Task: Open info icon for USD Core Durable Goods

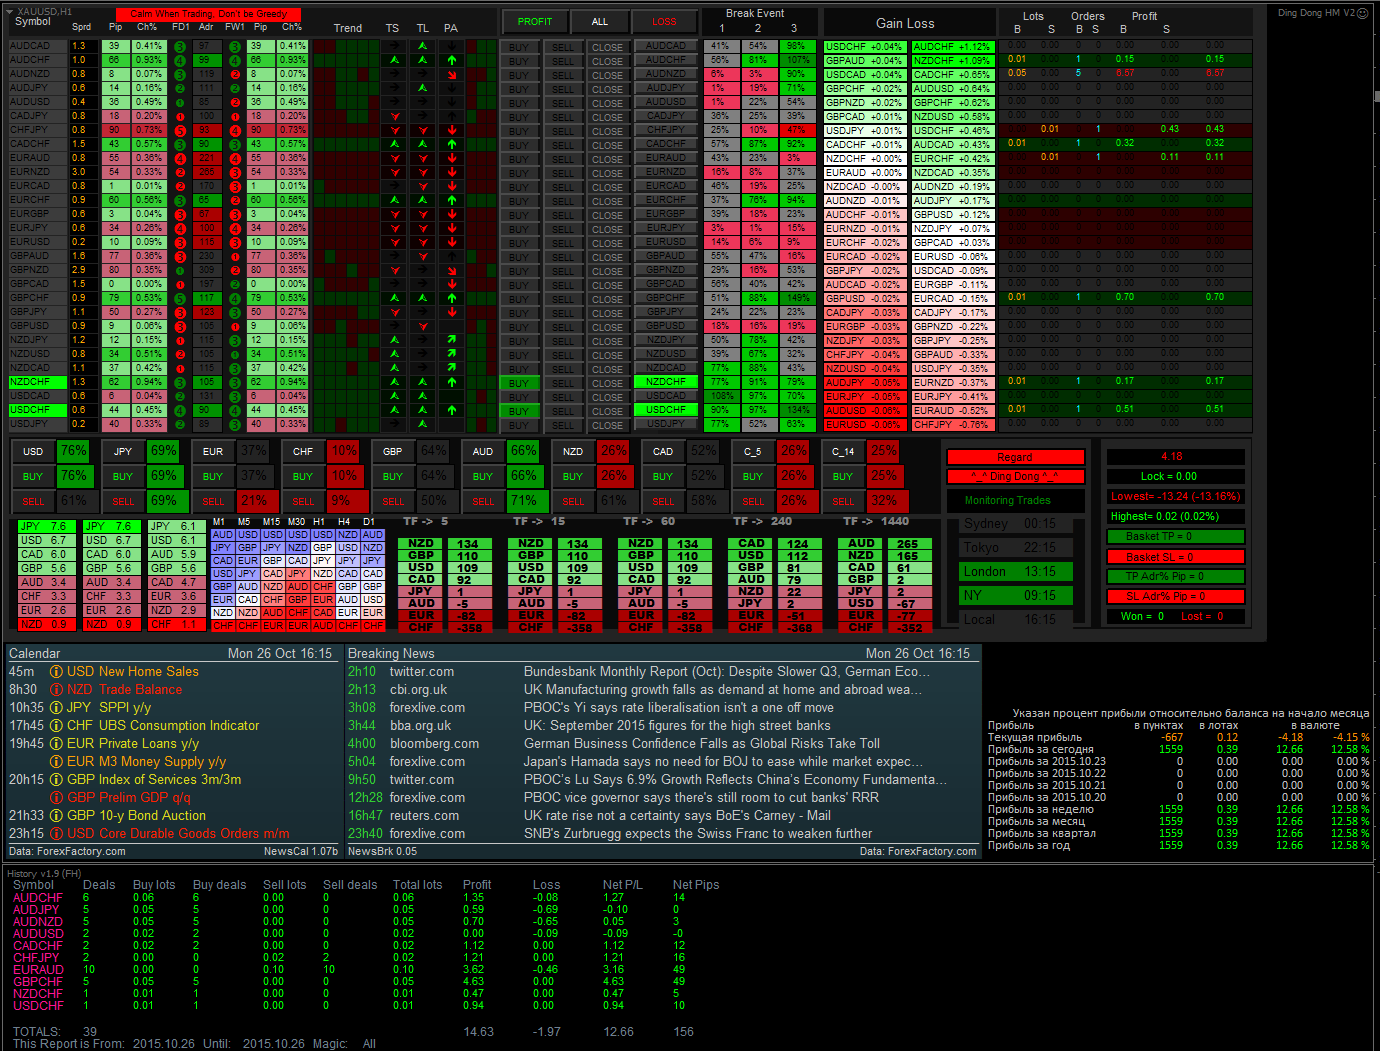Action: point(56,834)
